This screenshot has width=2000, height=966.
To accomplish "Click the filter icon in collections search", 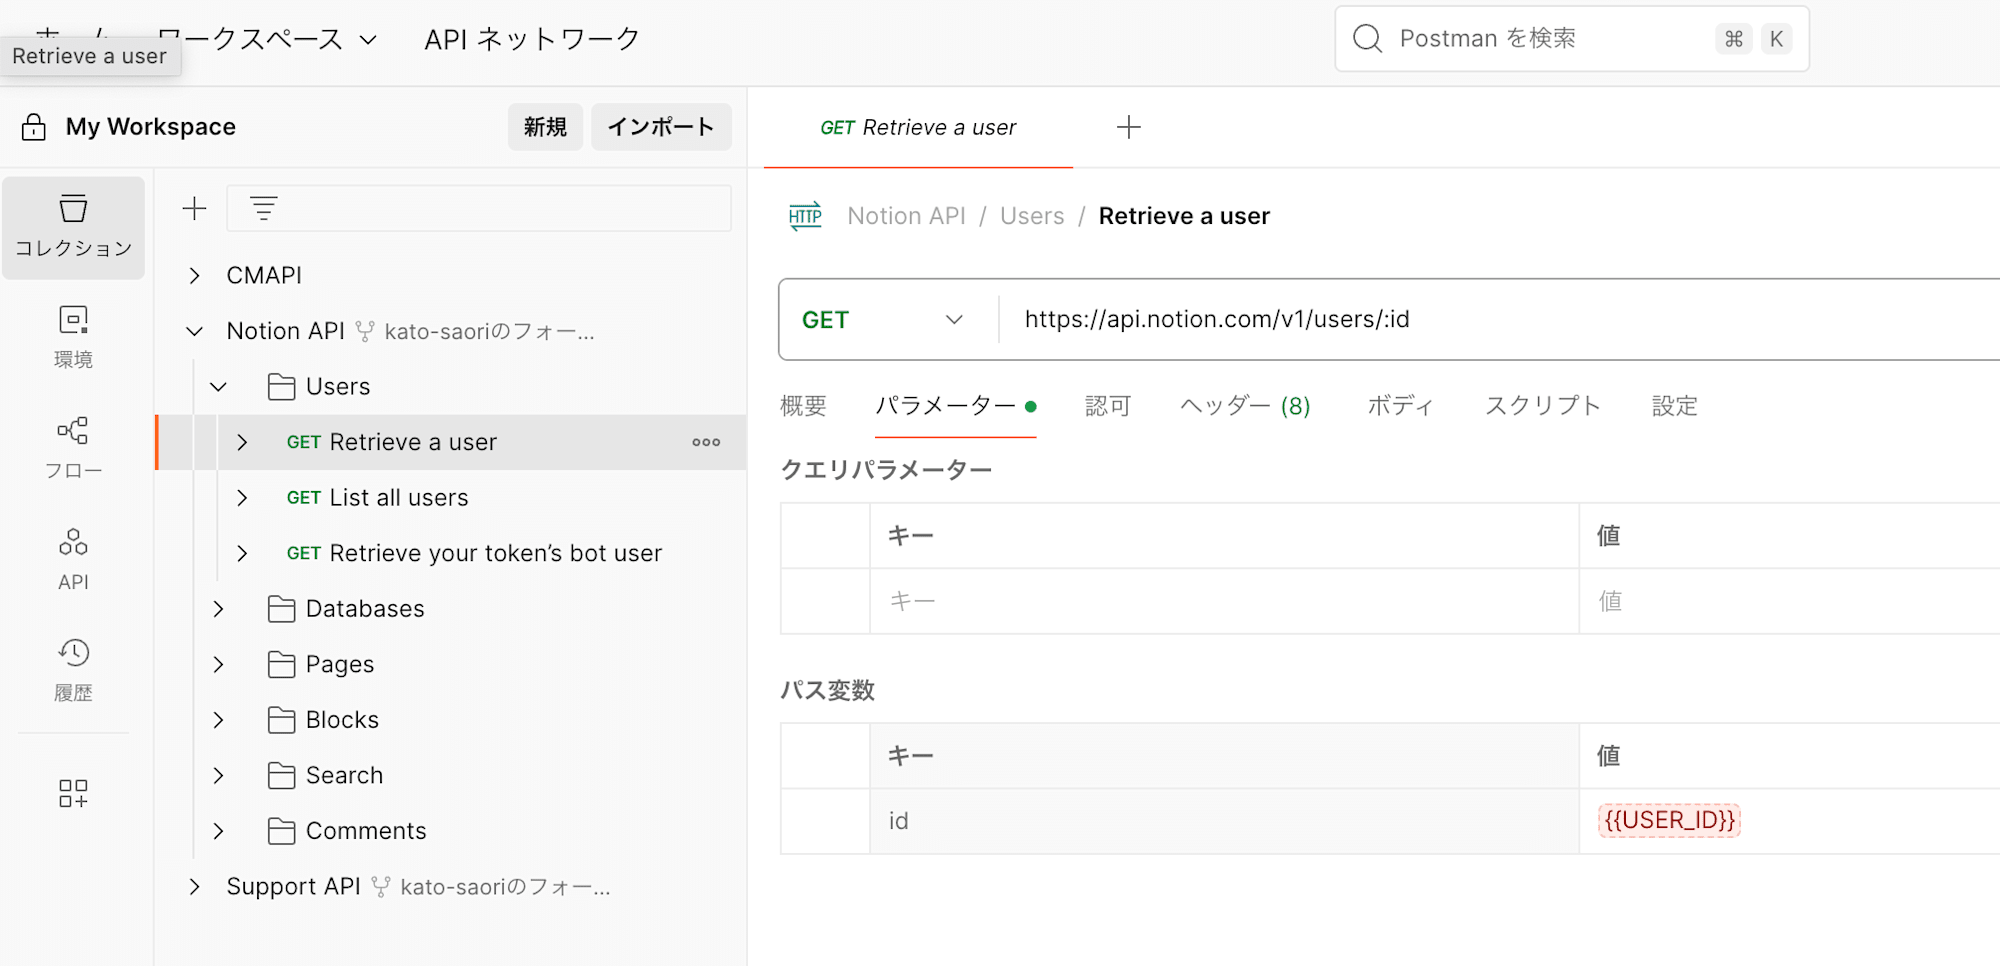I will coord(264,208).
